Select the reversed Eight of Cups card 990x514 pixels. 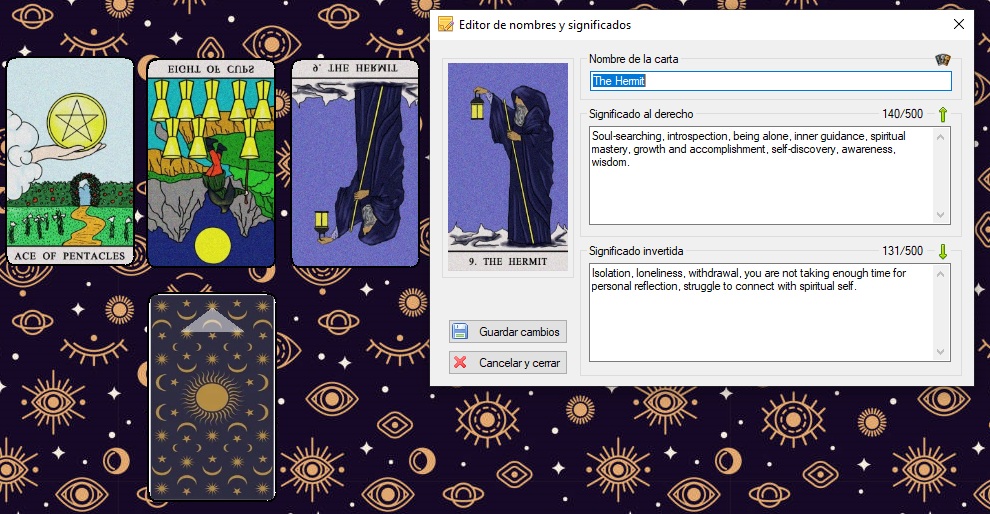211,163
